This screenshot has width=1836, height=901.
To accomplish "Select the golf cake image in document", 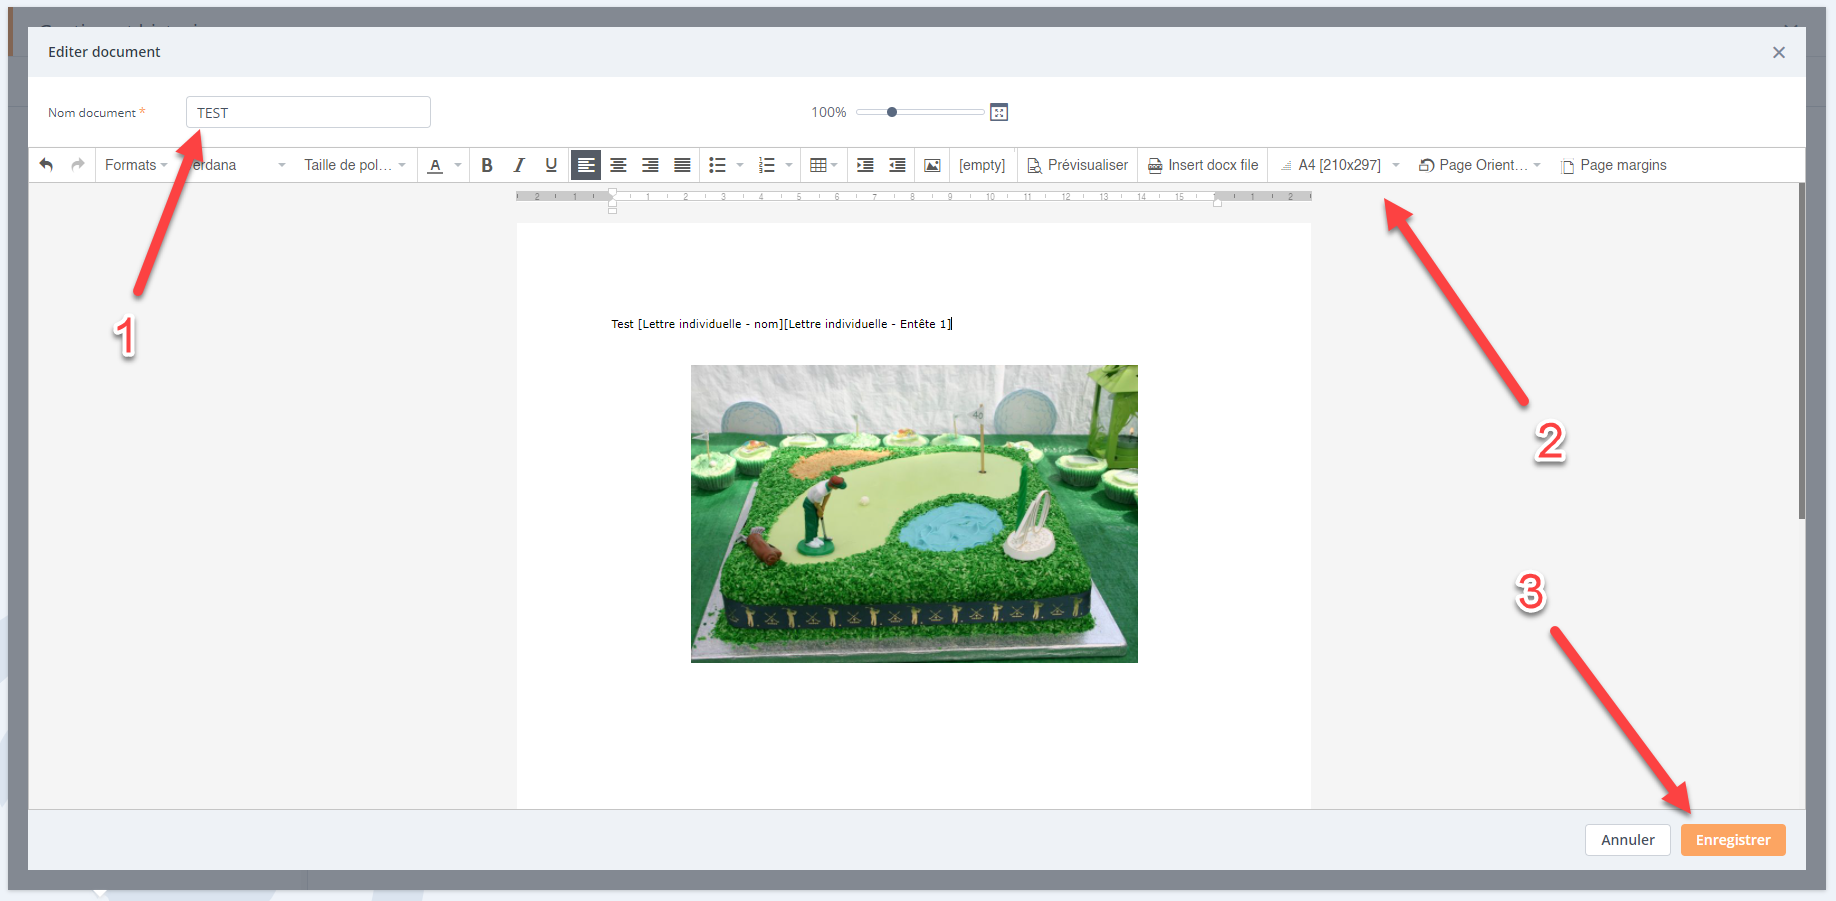I will point(914,514).
